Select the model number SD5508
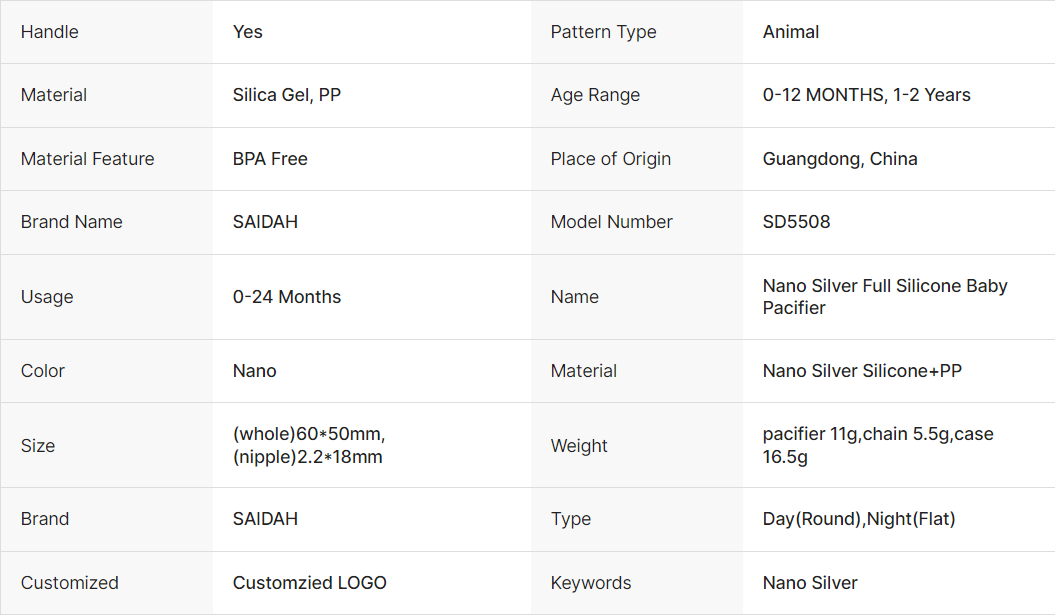This screenshot has width=1055, height=615. pyautogui.click(x=796, y=222)
